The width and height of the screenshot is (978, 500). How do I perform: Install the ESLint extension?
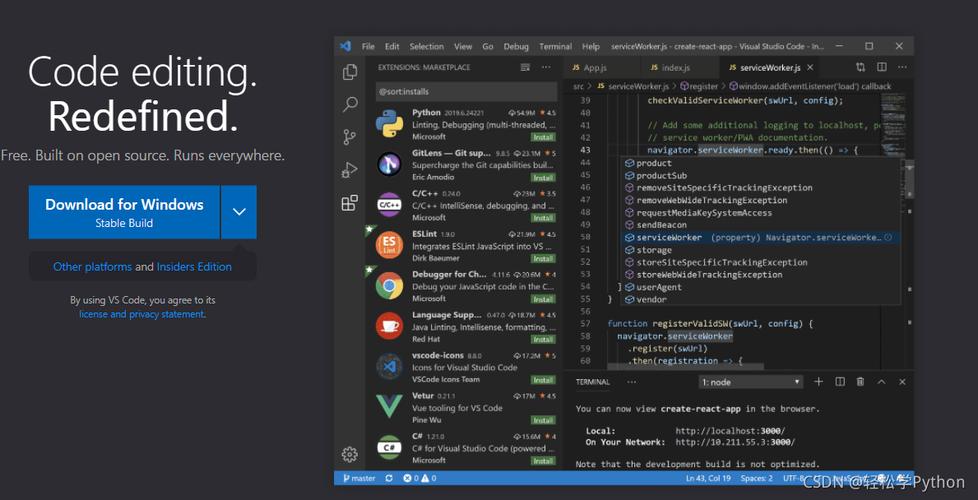pos(543,259)
